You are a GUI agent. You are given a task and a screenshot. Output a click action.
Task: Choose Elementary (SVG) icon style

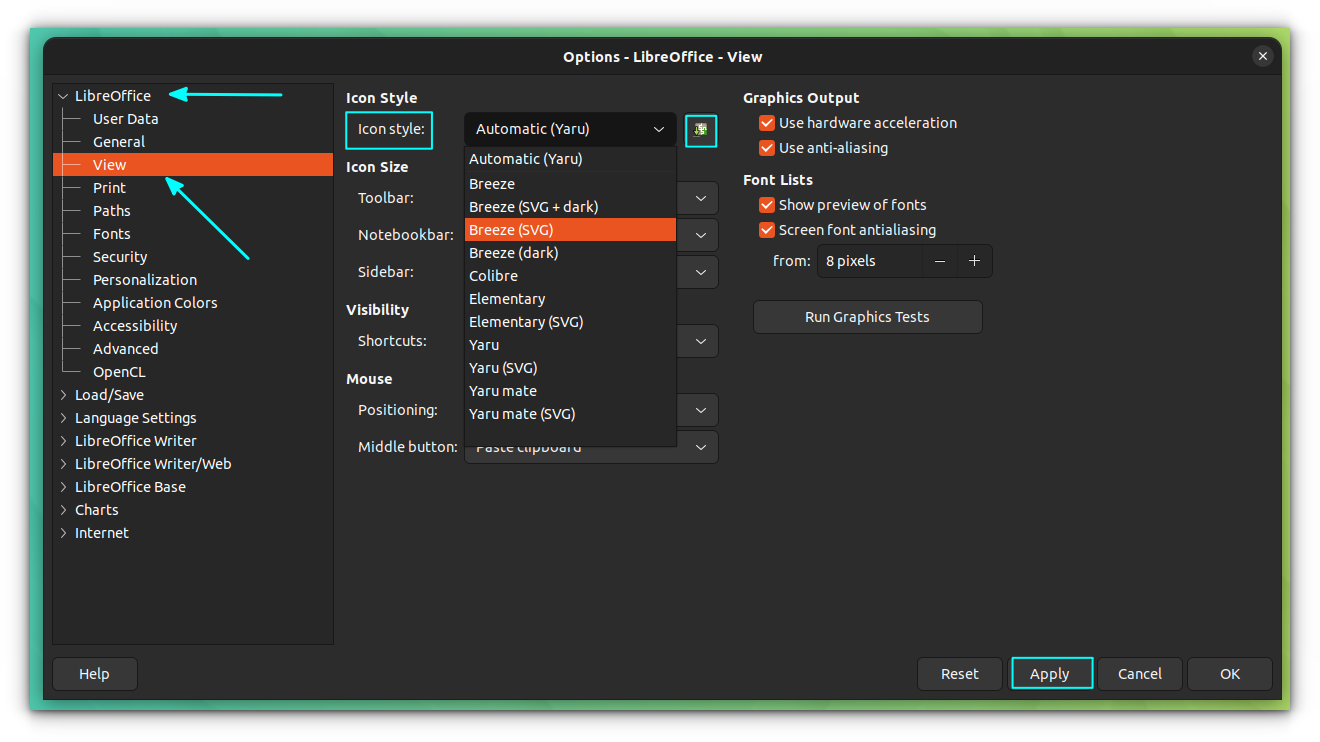point(570,322)
